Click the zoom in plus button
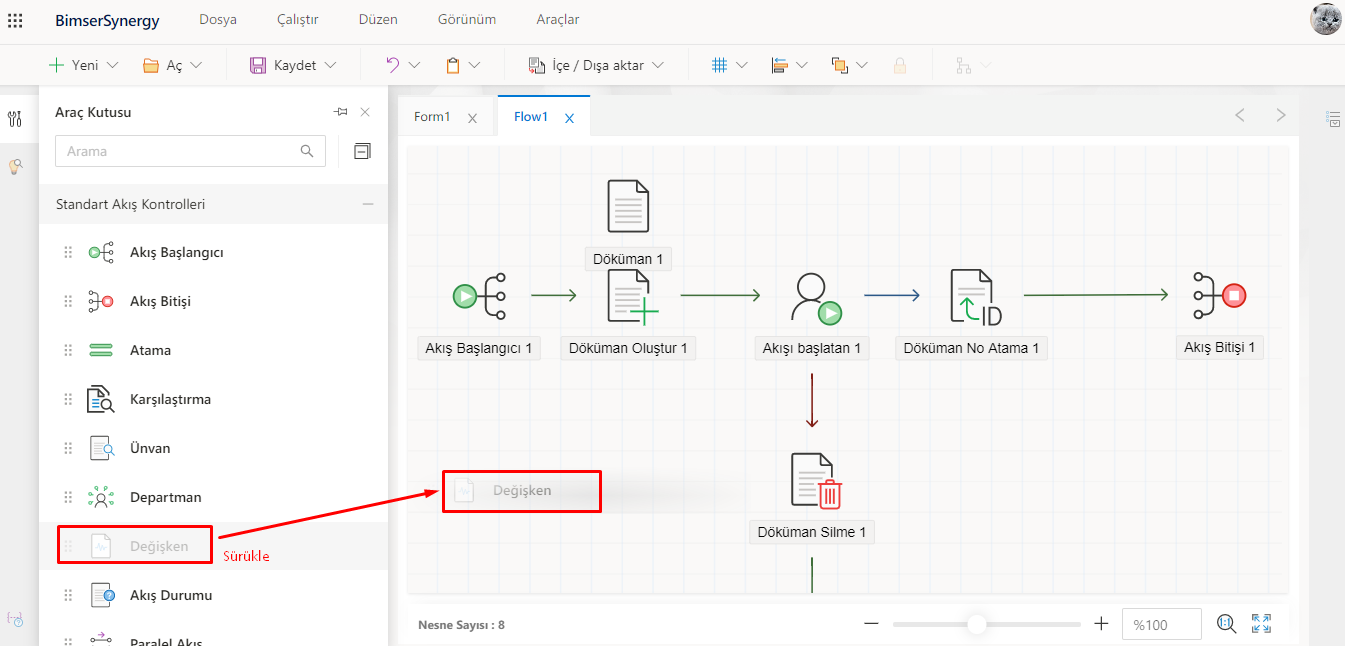1345x646 pixels. [x=1101, y=623]
